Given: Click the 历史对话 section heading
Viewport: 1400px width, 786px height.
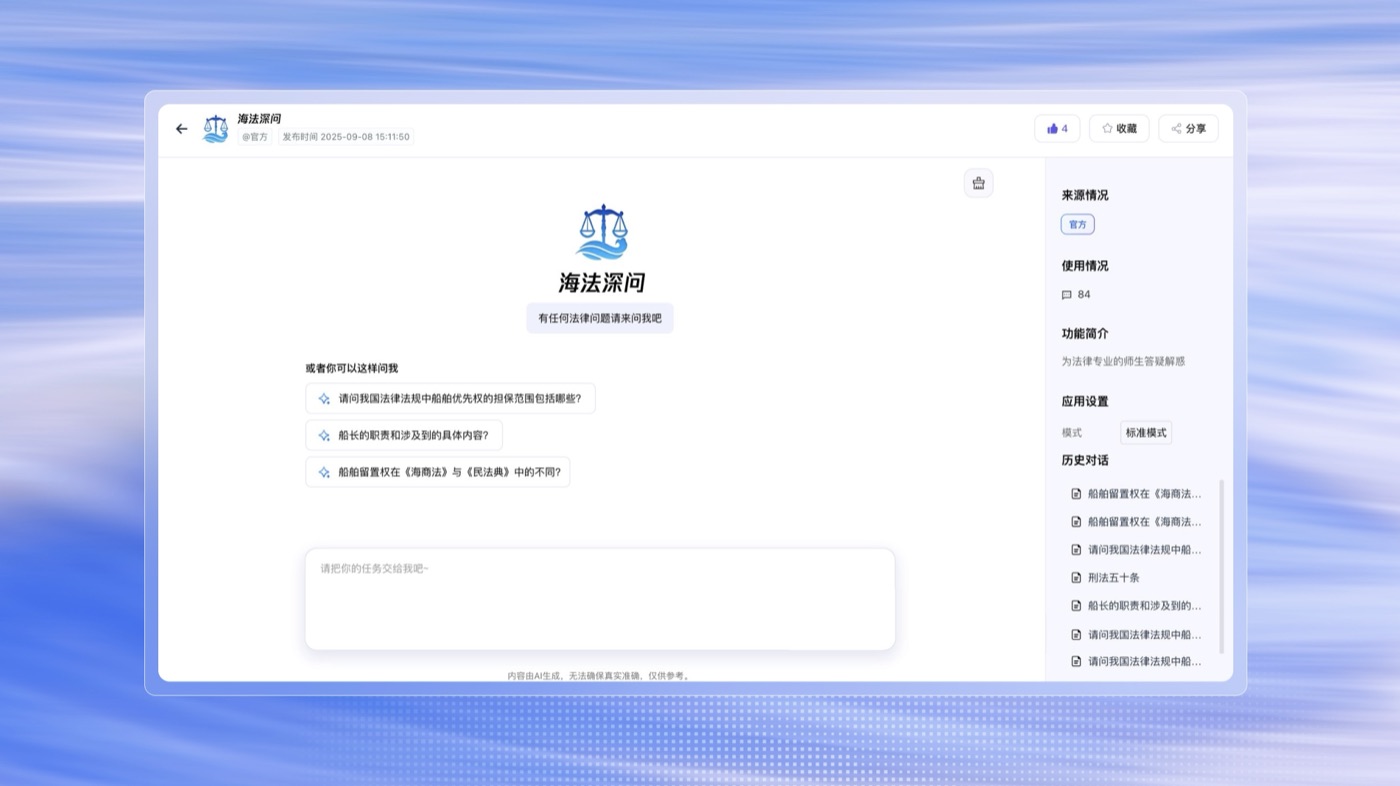Looking at the screenshot, I should [x=1085, y=460].
